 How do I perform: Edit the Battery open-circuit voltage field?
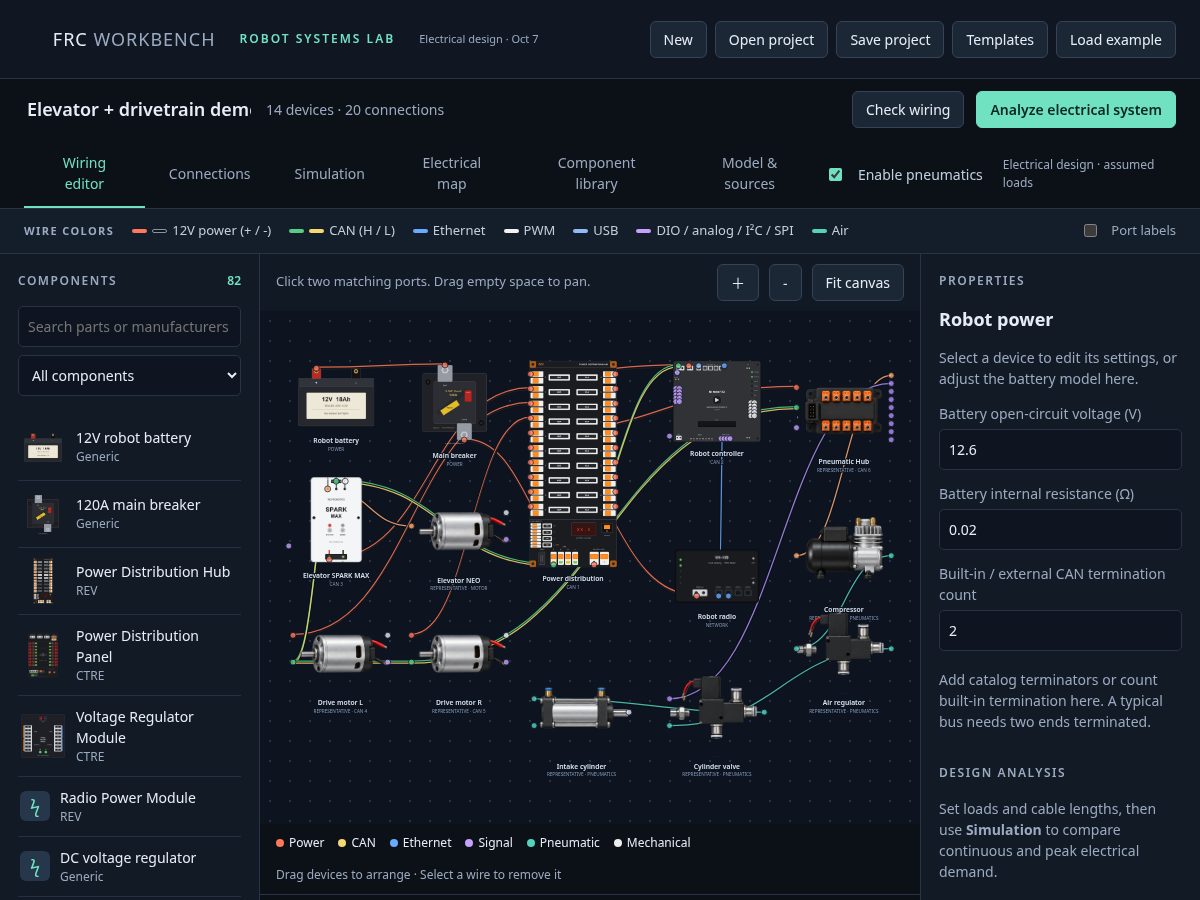tap(1060, 450)
